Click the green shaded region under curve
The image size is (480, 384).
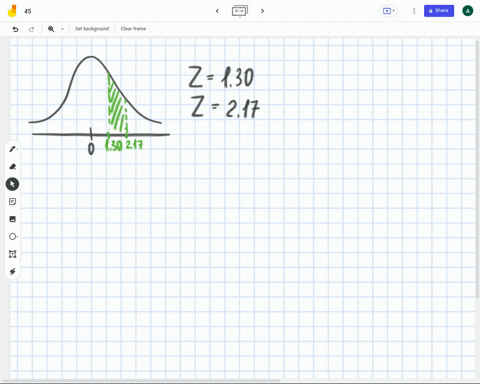(117, 107)
